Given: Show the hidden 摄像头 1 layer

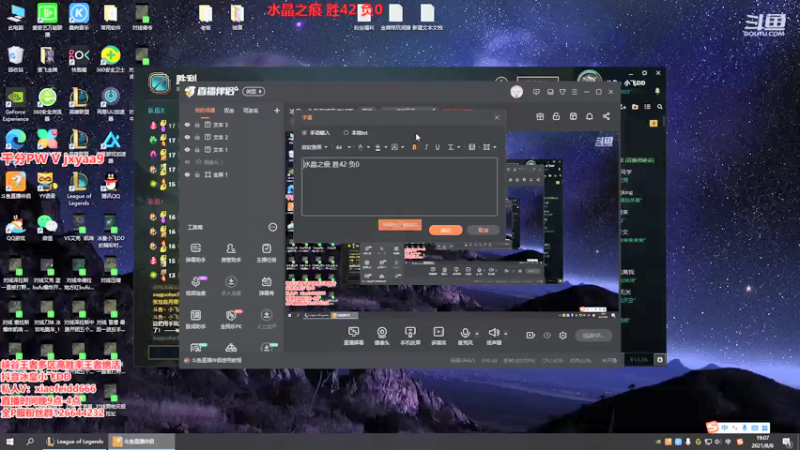Looking at the screenshot, I should click(187, 162).
